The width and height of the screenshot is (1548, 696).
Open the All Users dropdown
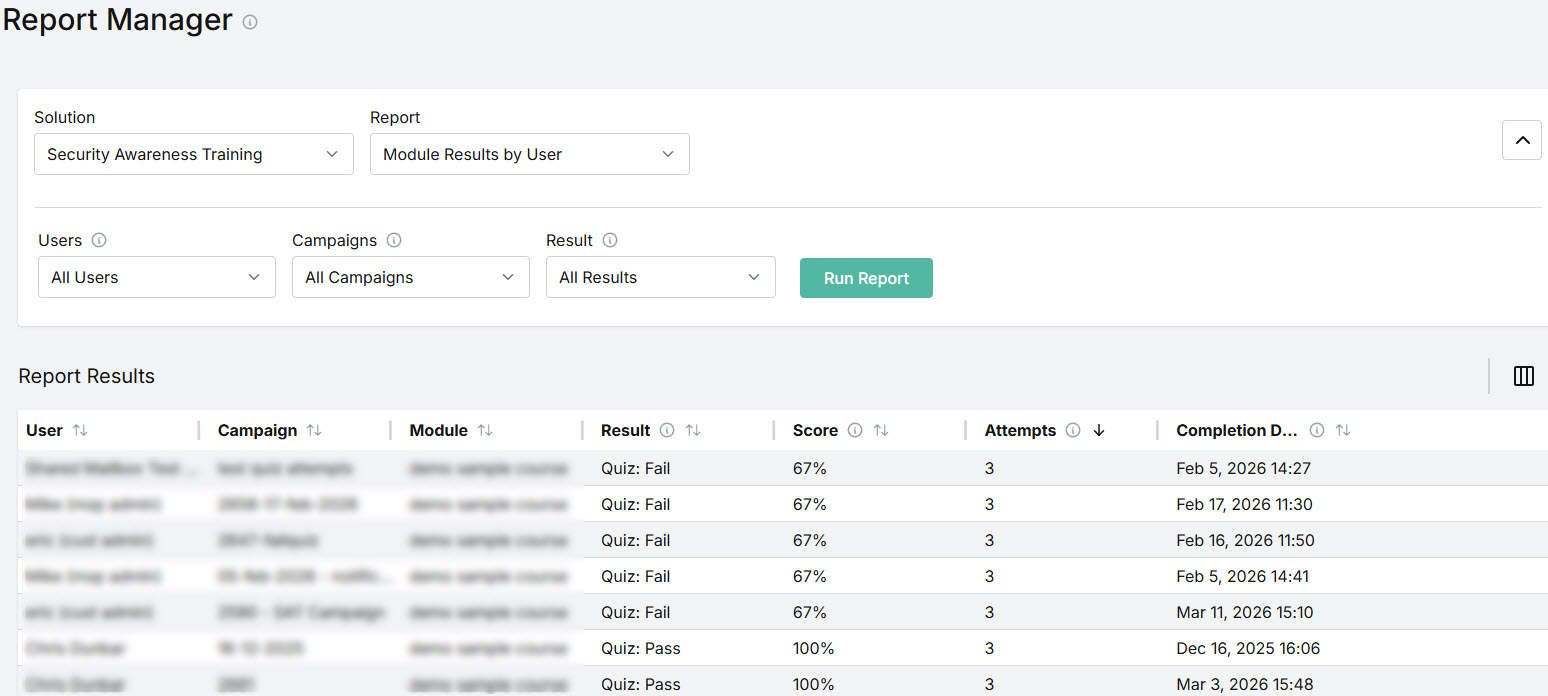(156, 277)
